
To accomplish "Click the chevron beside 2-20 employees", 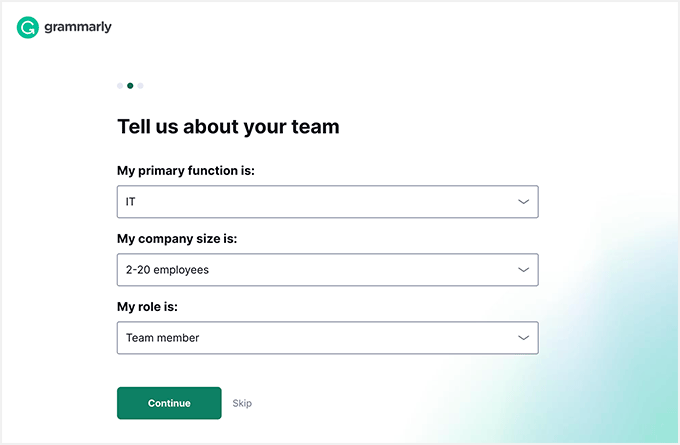I will pyautogui.click(x=523, y=270).
